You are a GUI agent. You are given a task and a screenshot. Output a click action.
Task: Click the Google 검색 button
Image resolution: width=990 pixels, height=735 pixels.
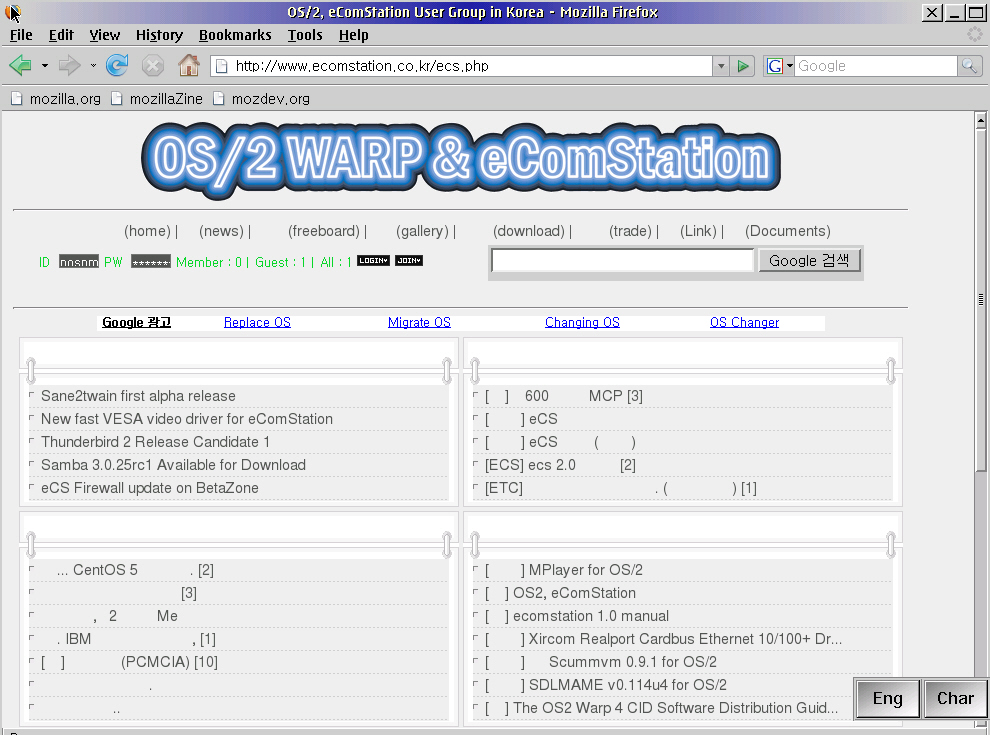pyautogui.click(x=809, y=260)
